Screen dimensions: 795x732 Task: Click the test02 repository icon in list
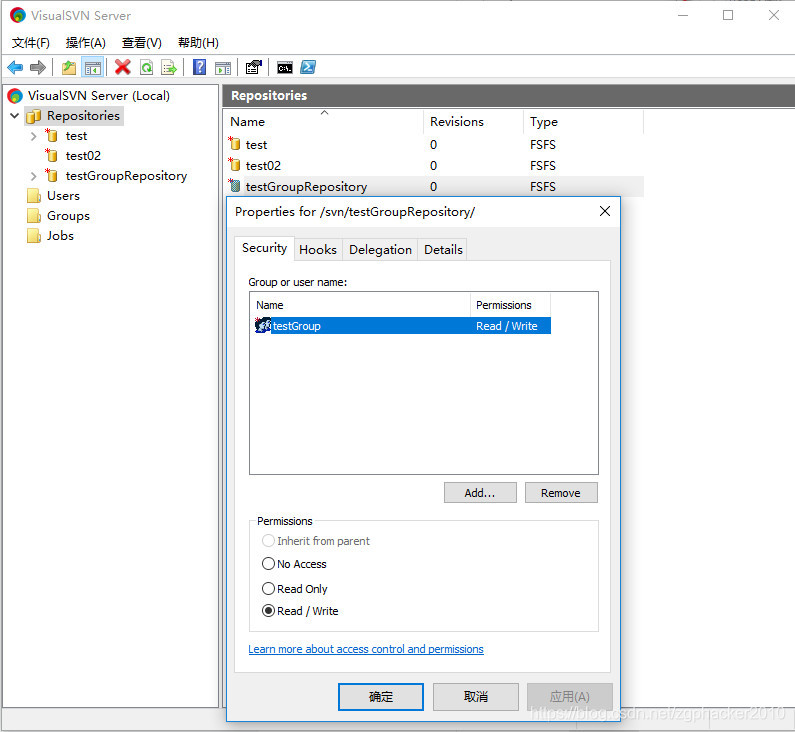[234, 165]
